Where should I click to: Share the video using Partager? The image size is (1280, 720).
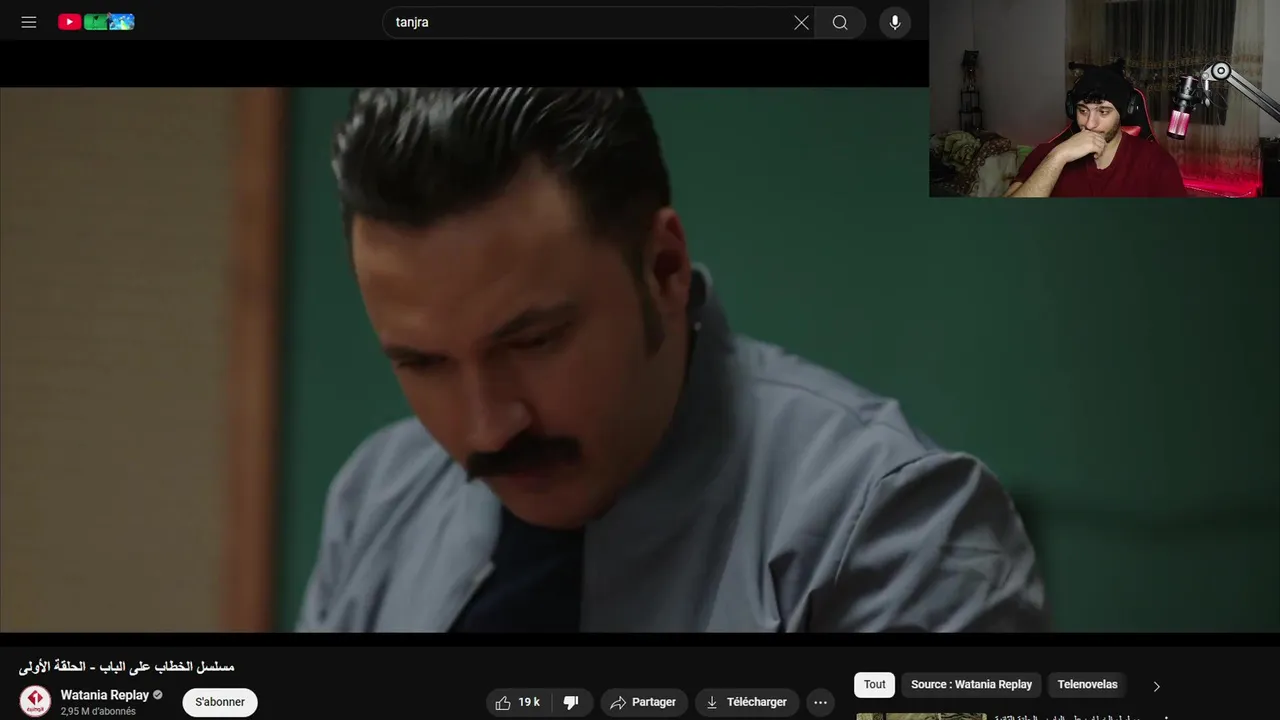click(644, 702)
